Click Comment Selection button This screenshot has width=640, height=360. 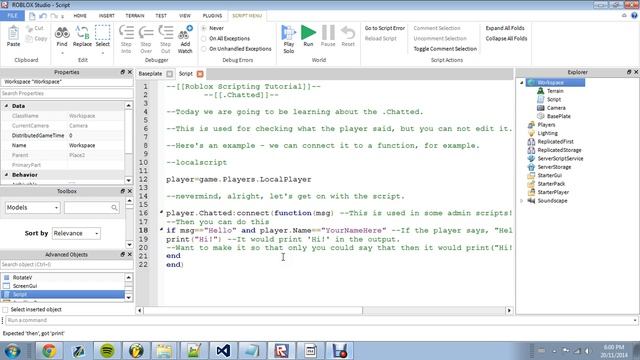click(x=437, y=28)
